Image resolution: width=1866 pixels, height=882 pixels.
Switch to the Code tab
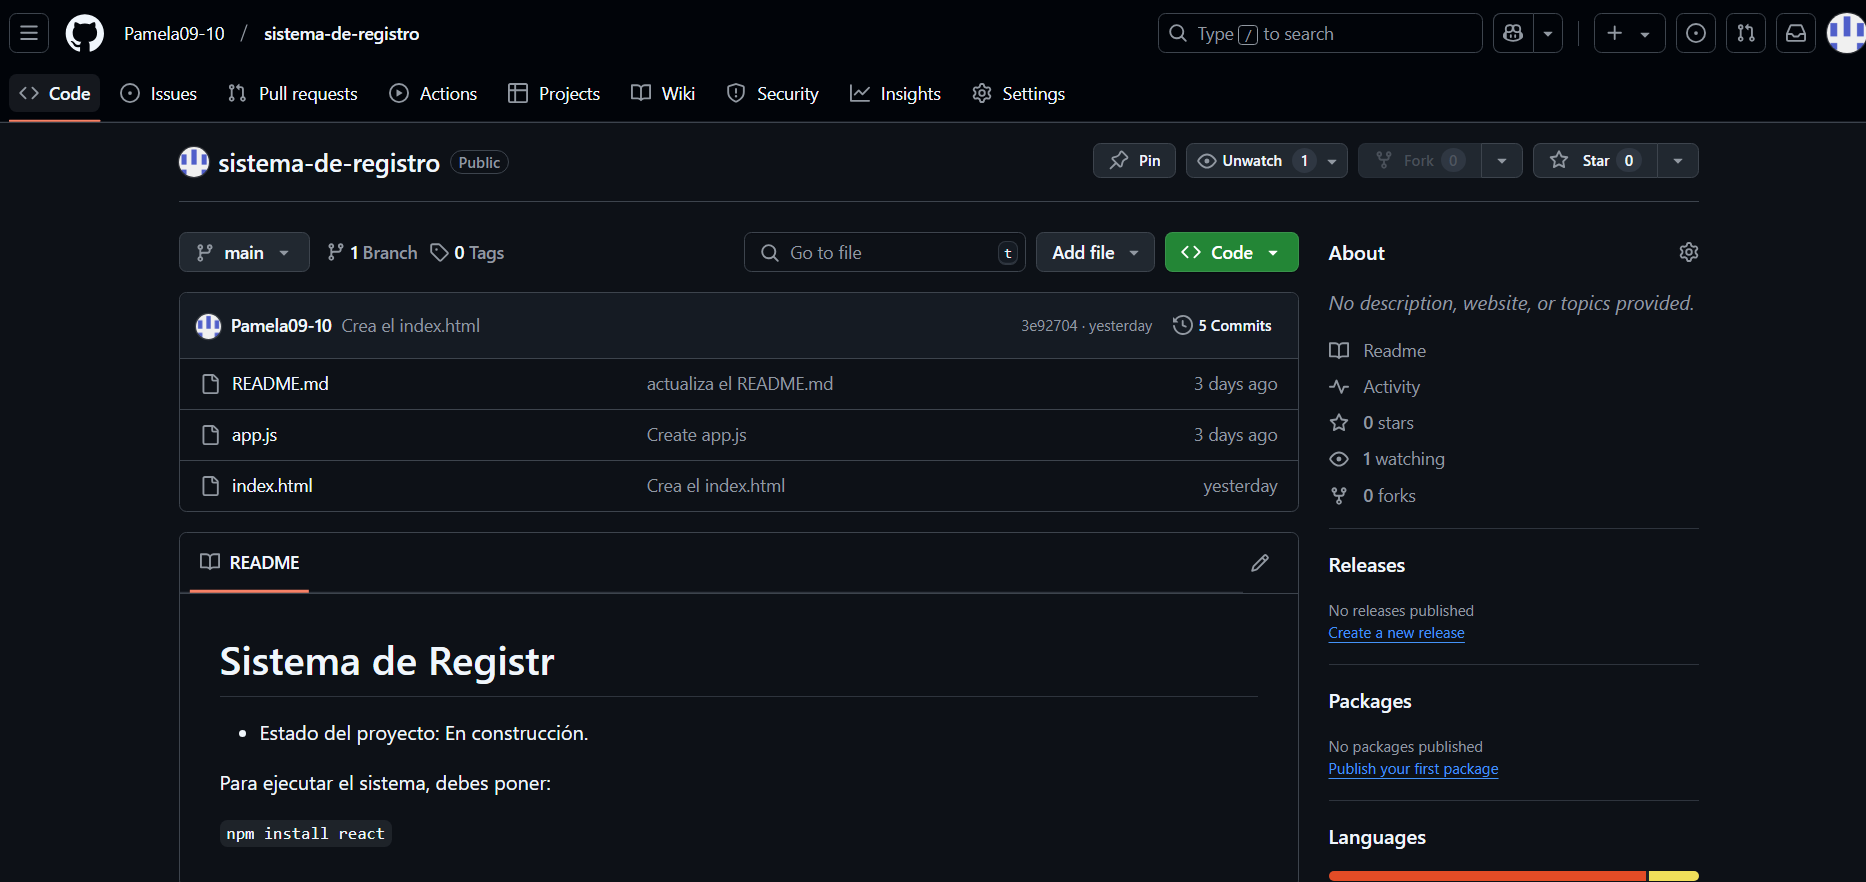(x=55, y=93)
